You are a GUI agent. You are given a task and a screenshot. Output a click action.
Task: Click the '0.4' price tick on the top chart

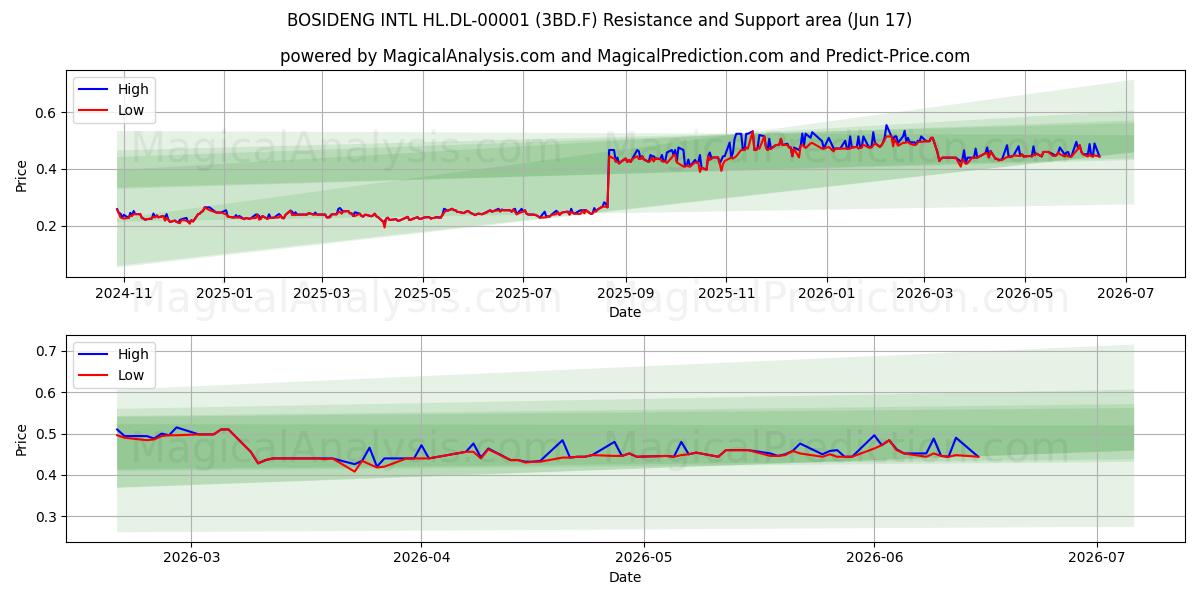[x=48, y=169]
